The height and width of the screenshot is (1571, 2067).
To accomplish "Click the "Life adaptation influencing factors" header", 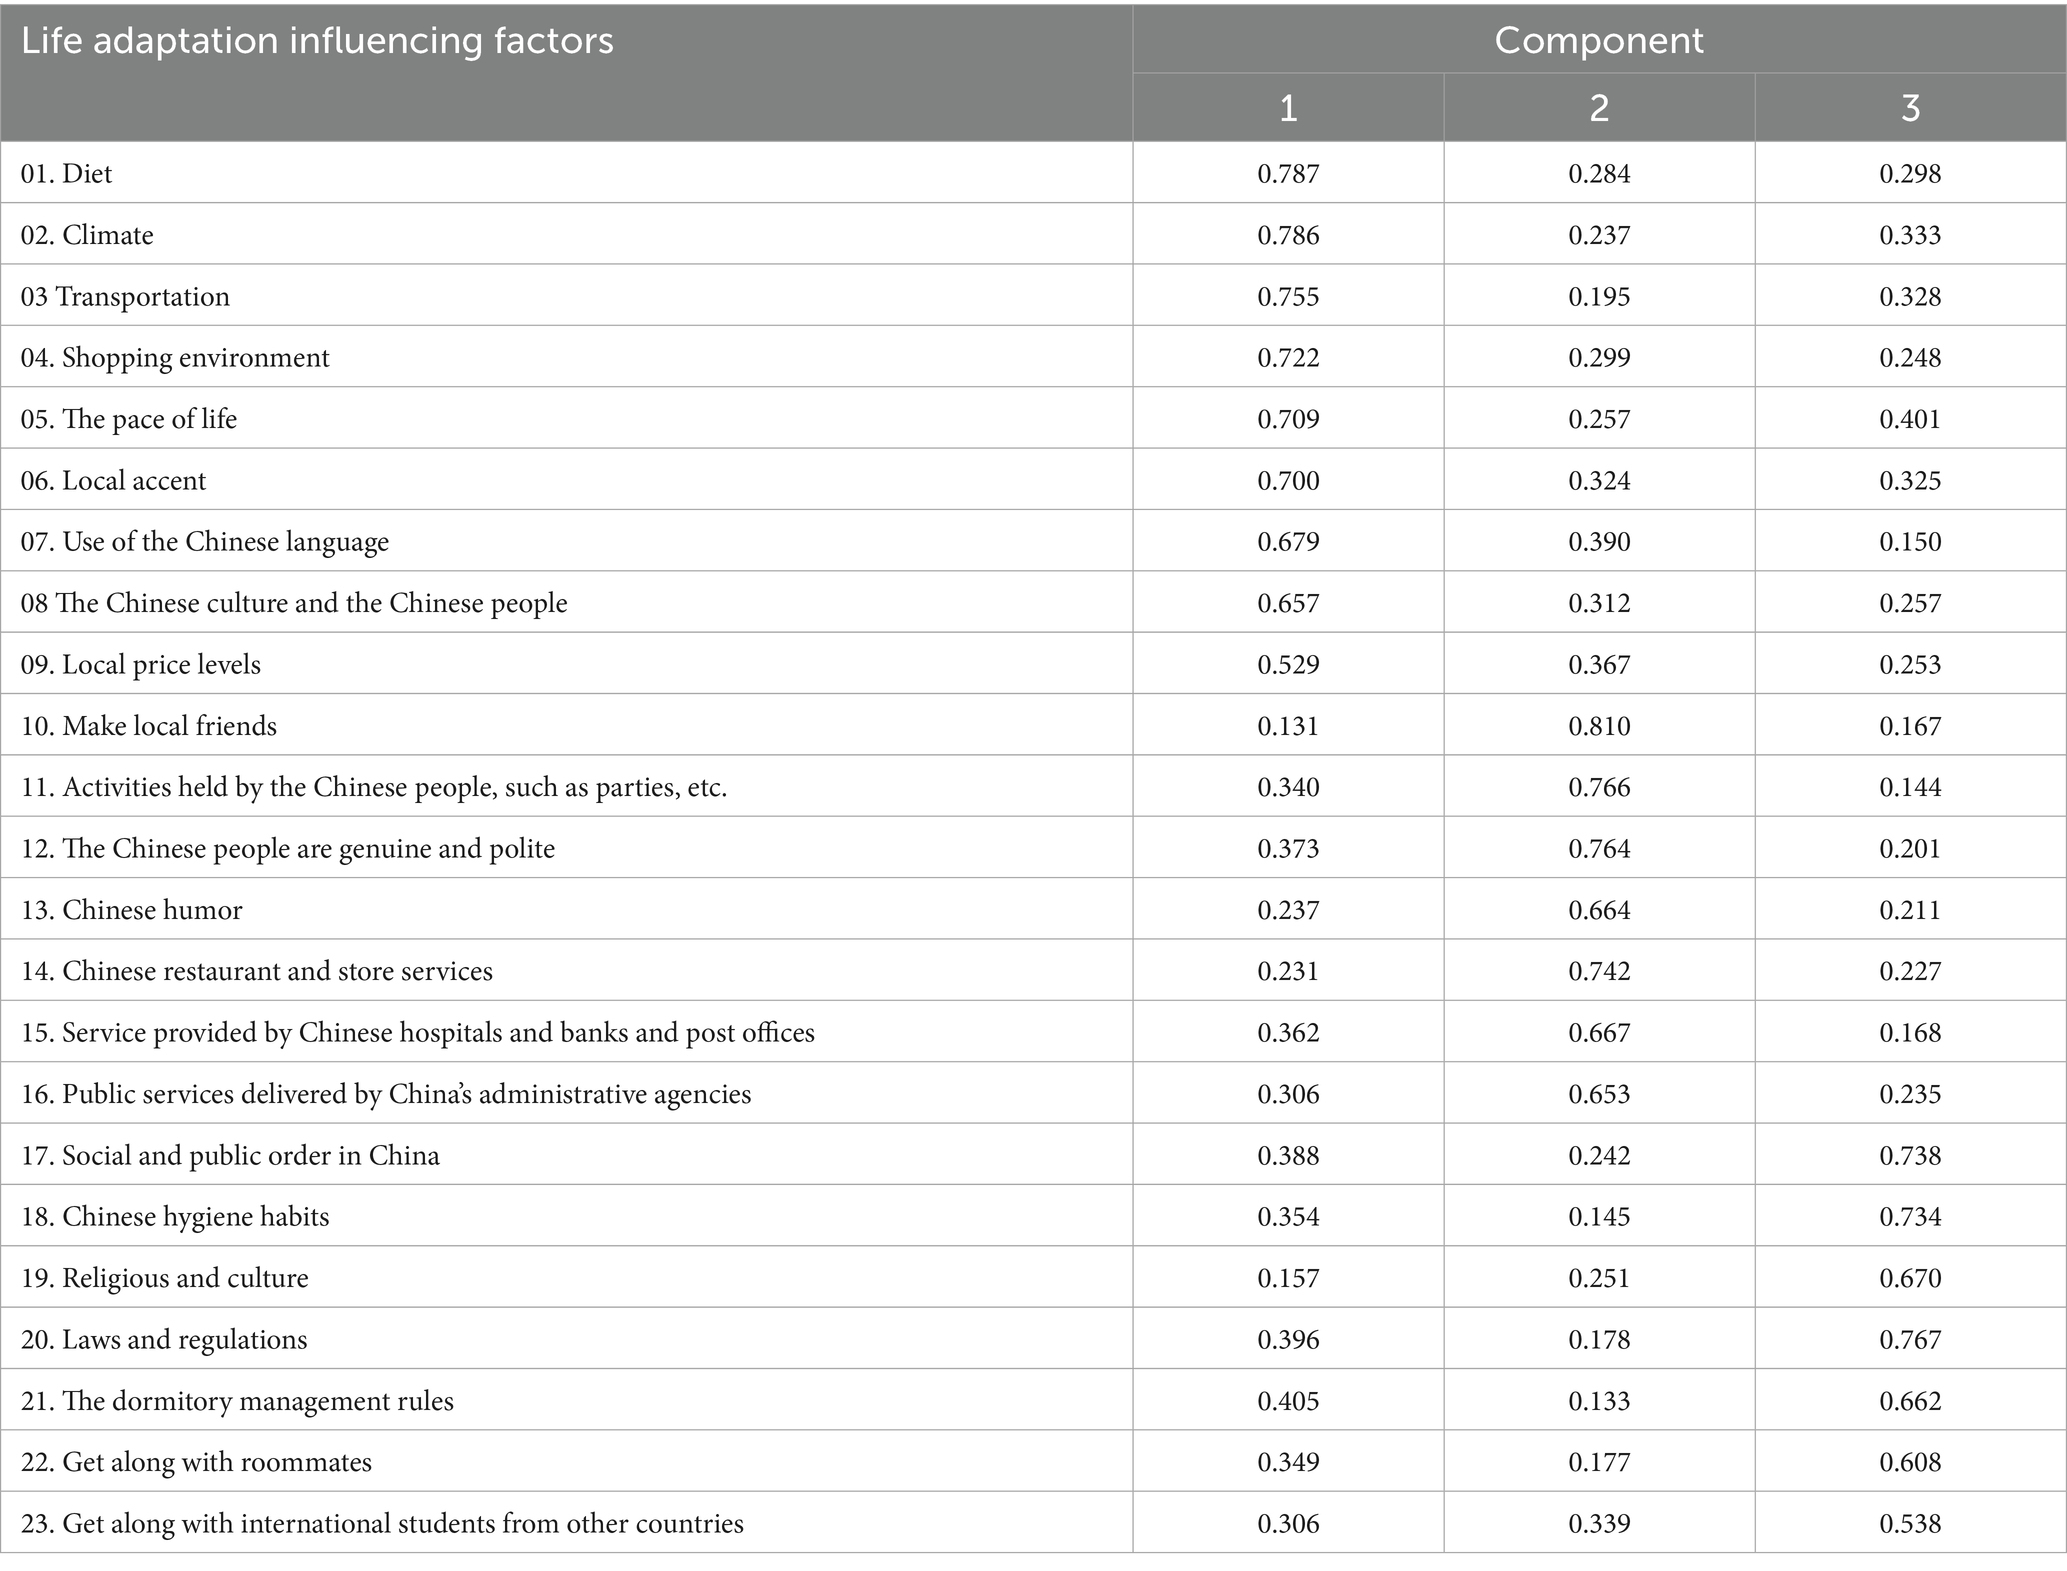I will point(317,42).
